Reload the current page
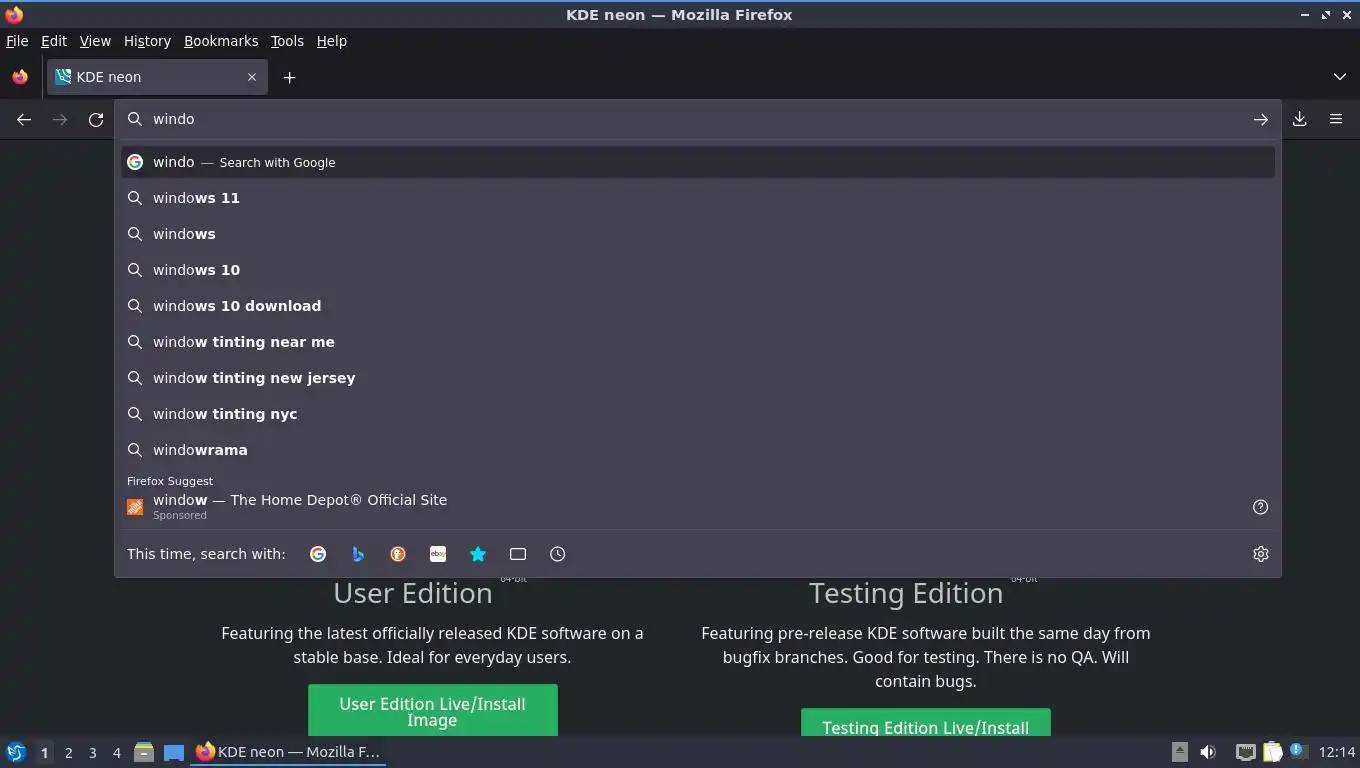Image resolution: width=1360 pixels, height=768 pixels. point(96,120)
